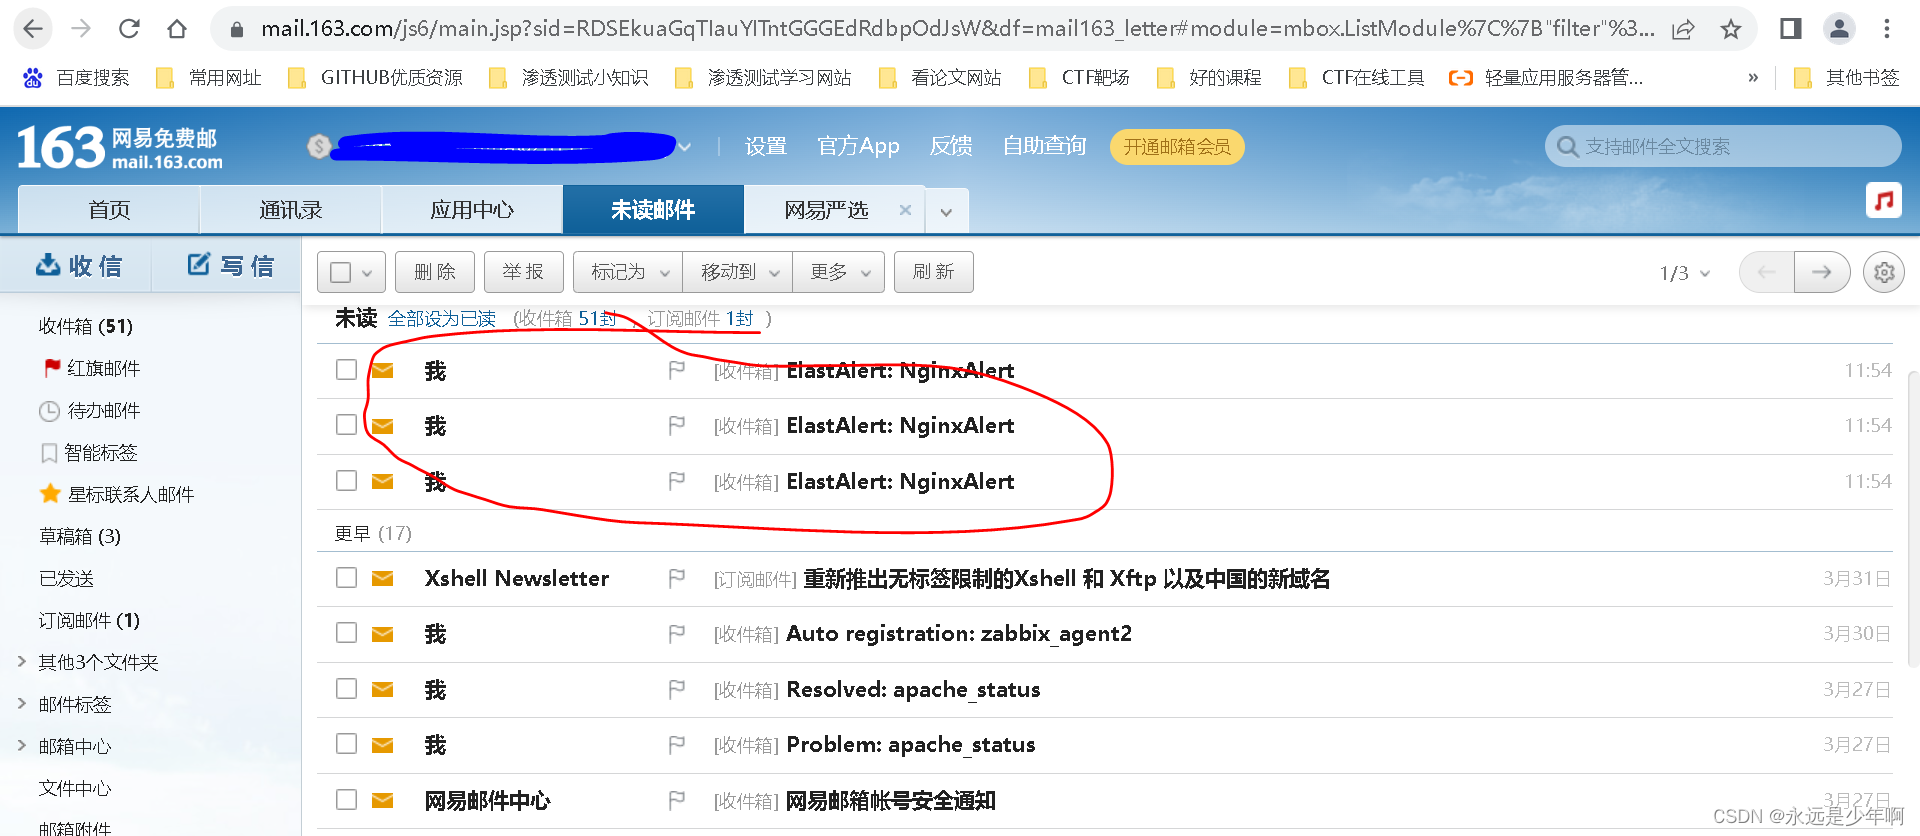Screen dimensions: 1920x836
Task: Switch to the 通讯录 tab
Action: tap(290, 210)
